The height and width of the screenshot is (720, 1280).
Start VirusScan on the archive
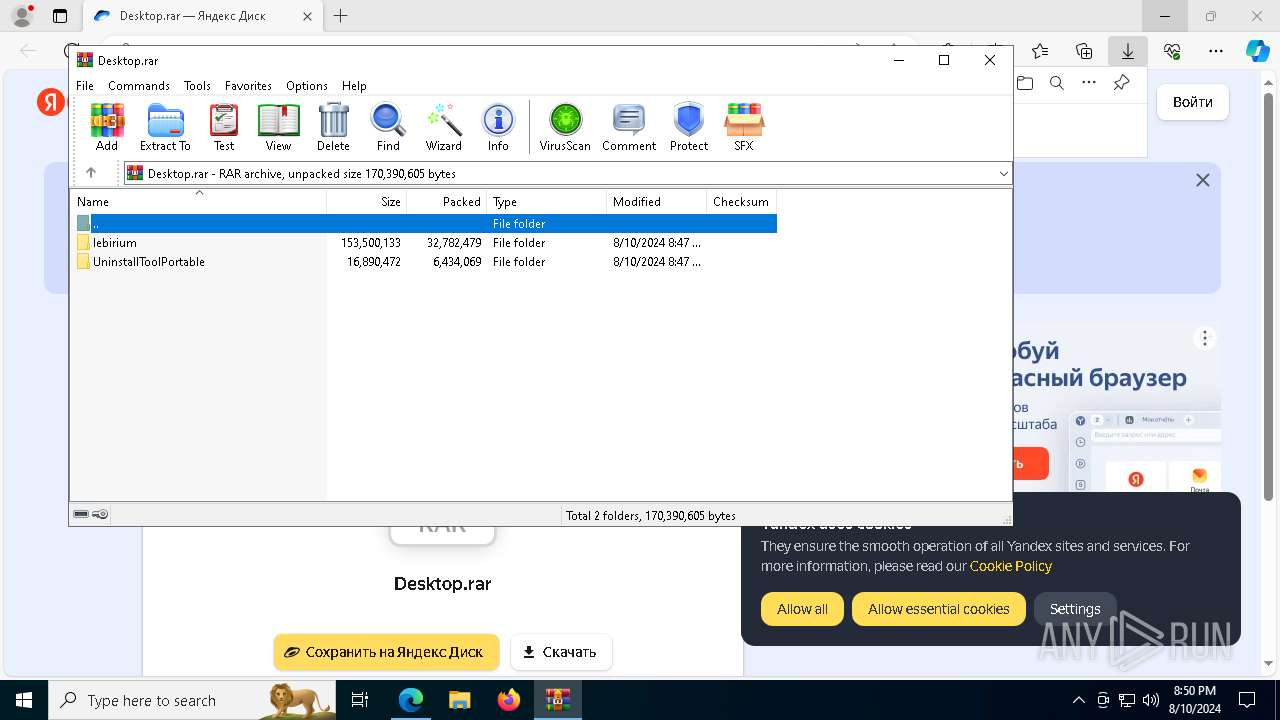(x=565, y=127)
